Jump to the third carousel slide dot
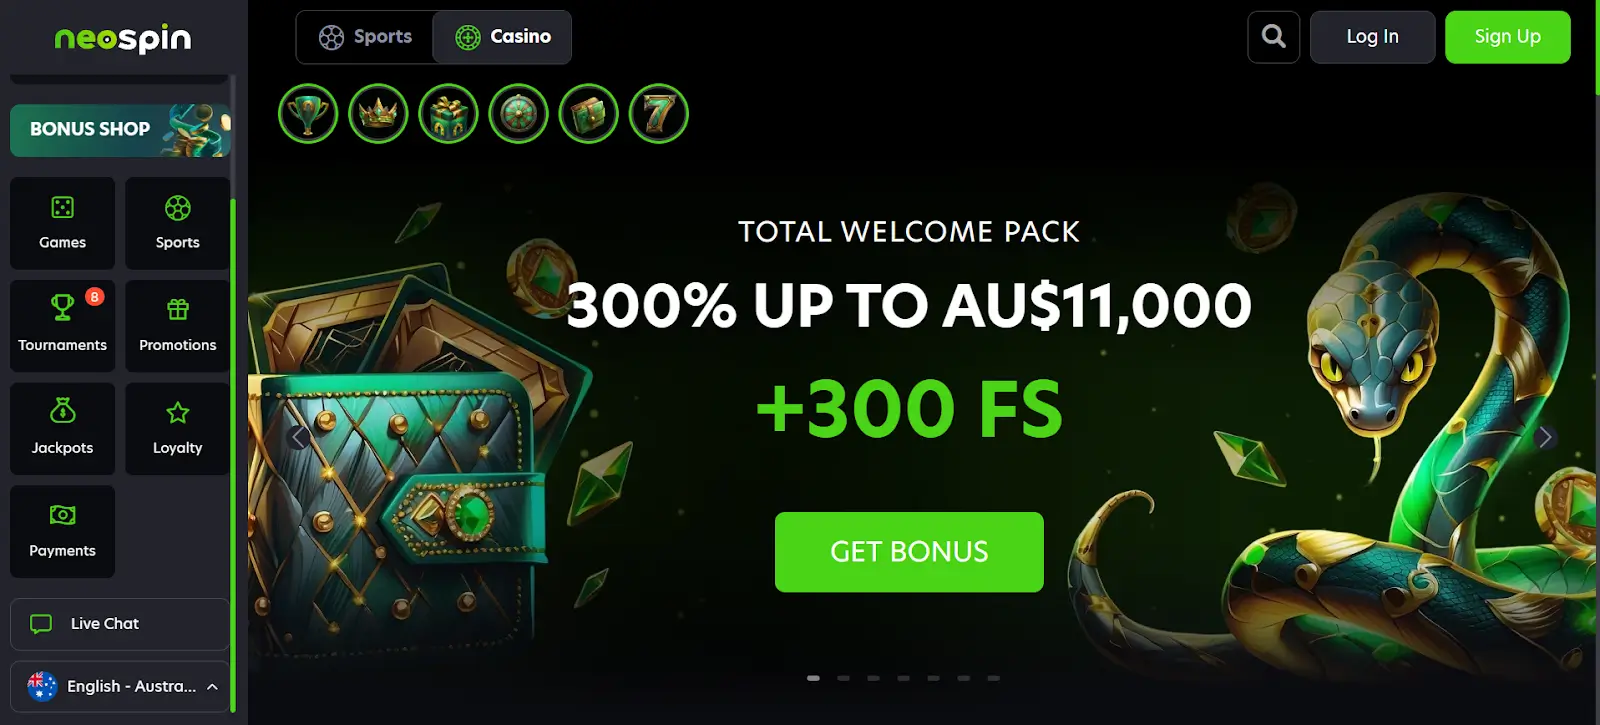 874,678
